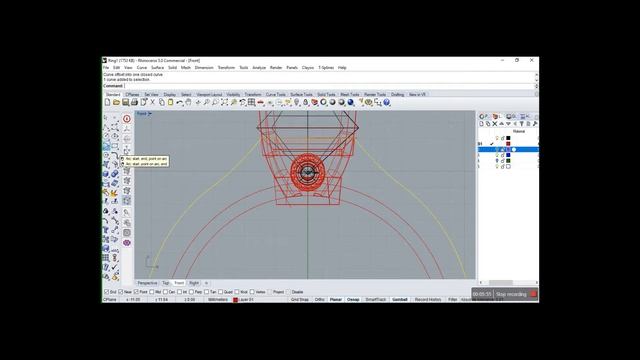The image size is (640, 360).
Task: Click the light bulb Hide objects icon
Action: [x=297, y=102]
